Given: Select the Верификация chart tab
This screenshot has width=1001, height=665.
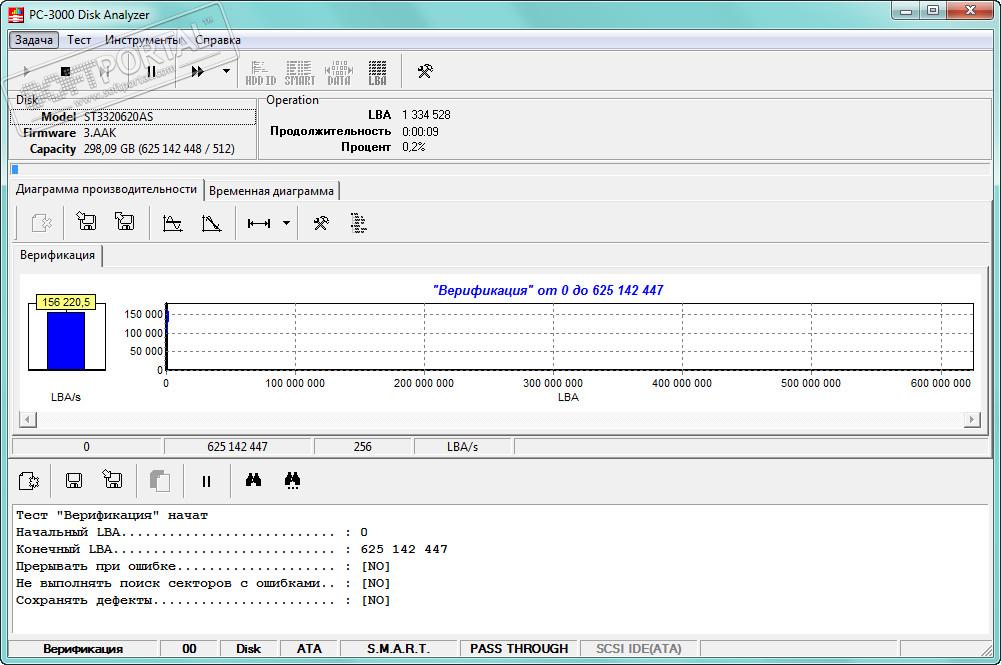Looking at the screenshot, I should pyautogui.click(x=58, y=255).
